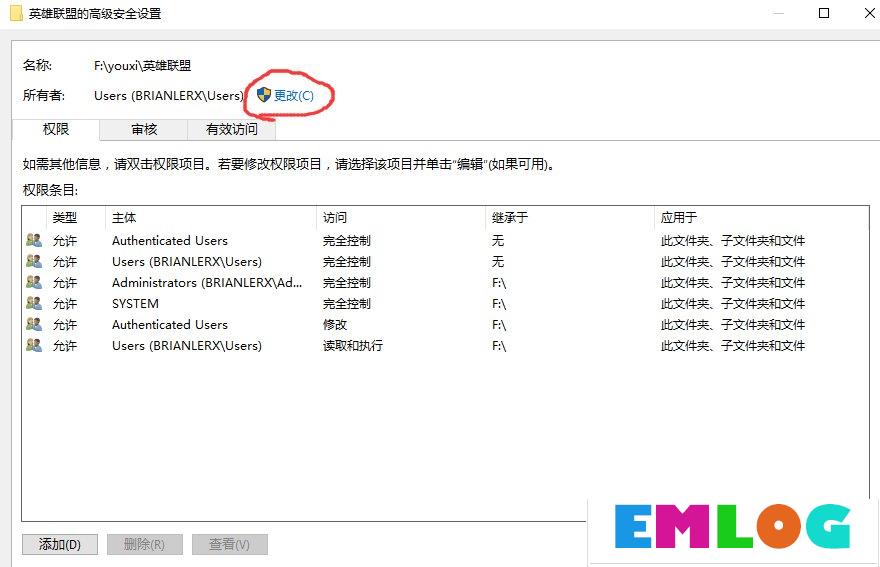Click the owner name Users (BRIANLERX\Users) text
Screen dimensions: 880x567
point(169,96)
